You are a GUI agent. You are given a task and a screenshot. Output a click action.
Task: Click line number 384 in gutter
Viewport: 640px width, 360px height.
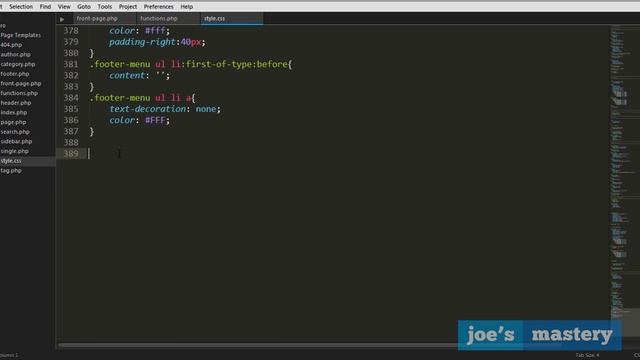point(71,98)
